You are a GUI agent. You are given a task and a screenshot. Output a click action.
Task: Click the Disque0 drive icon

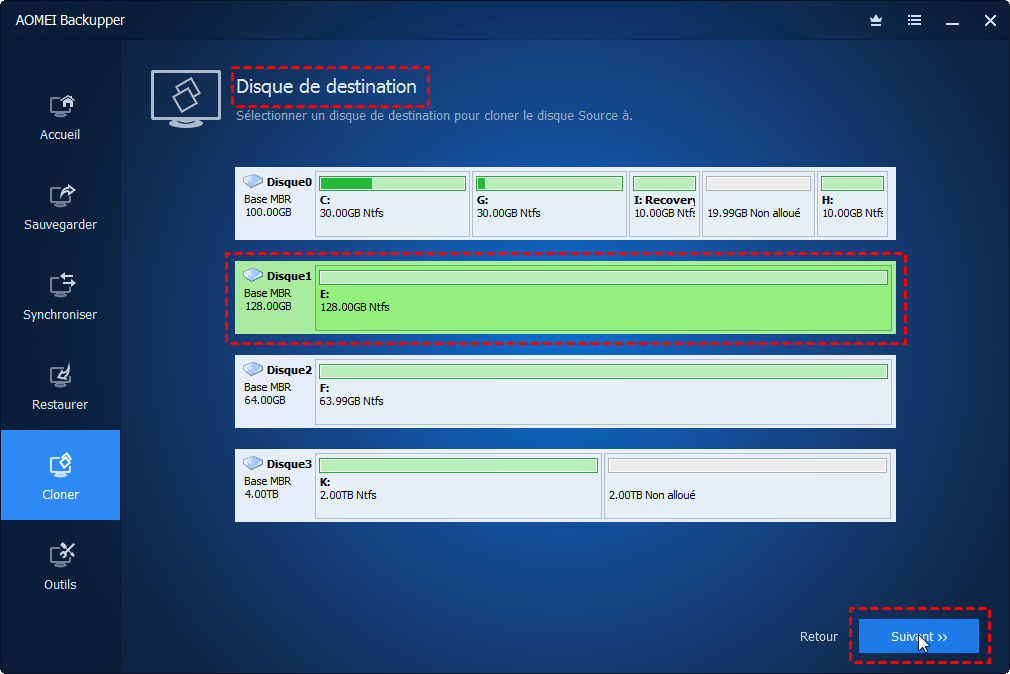pos(252,181)
